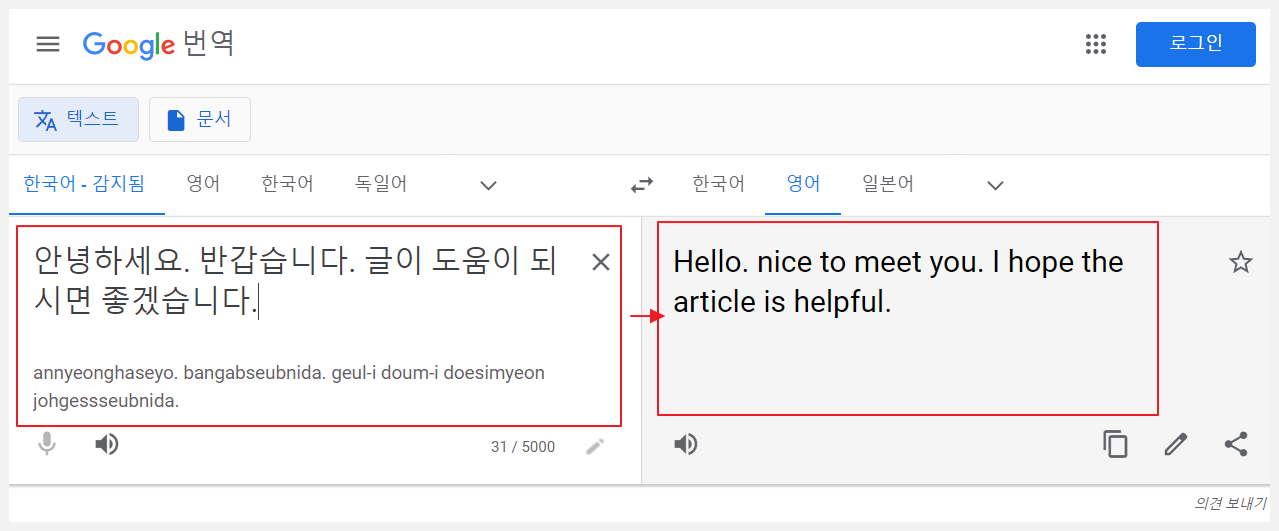Swap source and target languages
This screenshot has height=531, width=1279.
[641, 185]
